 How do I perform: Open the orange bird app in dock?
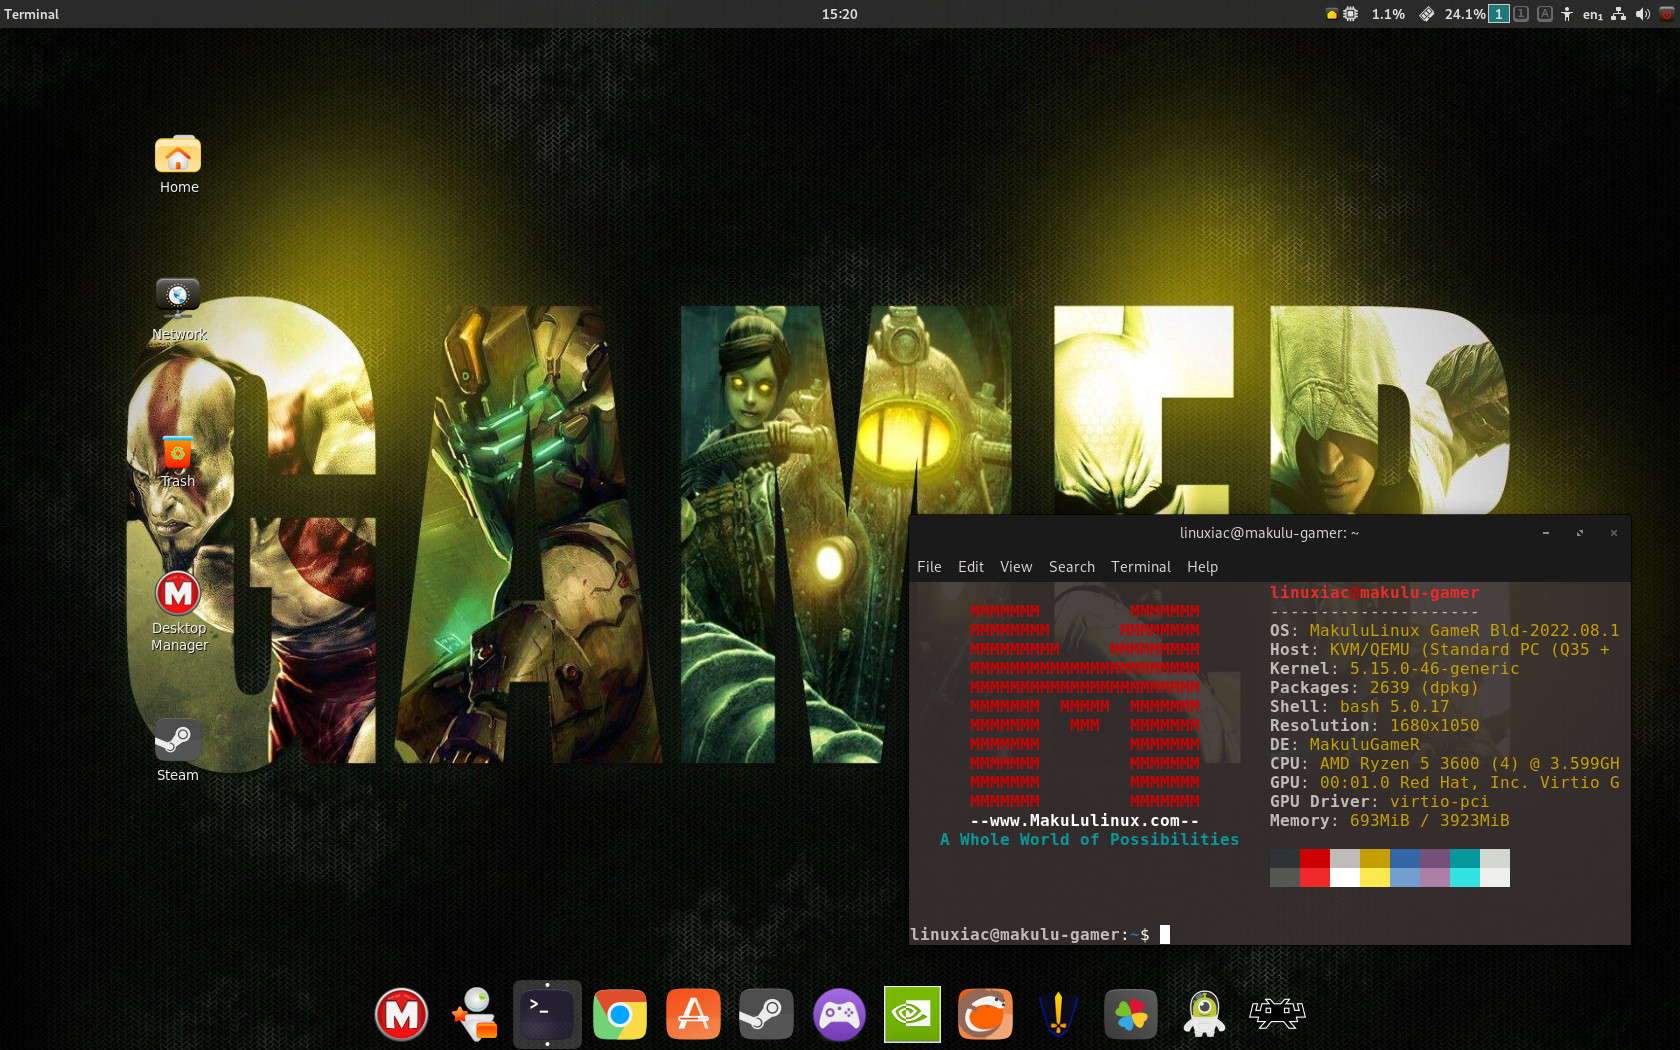(985, 1014)
